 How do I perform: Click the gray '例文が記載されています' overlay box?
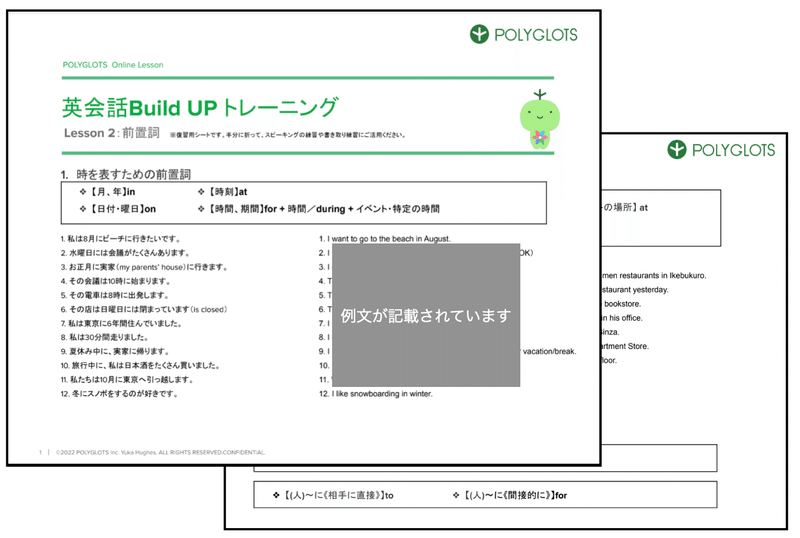pyautogui.click(x=426, y=315)
